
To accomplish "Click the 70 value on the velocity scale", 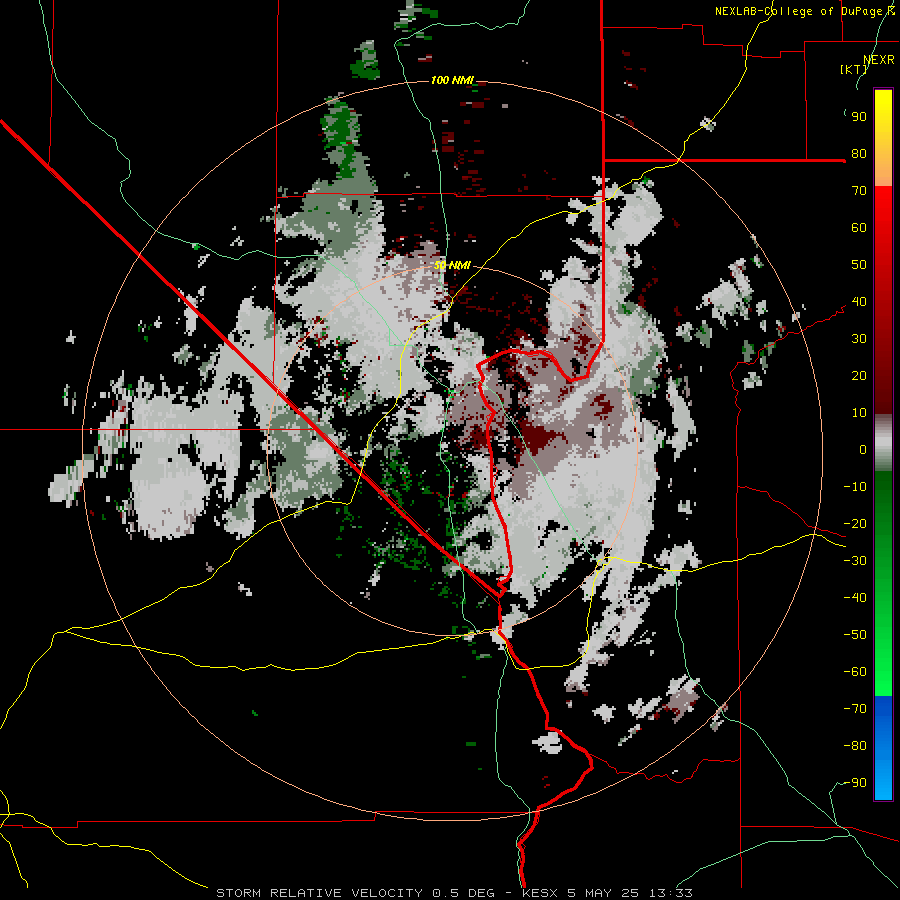I will [x=859, y=191].
